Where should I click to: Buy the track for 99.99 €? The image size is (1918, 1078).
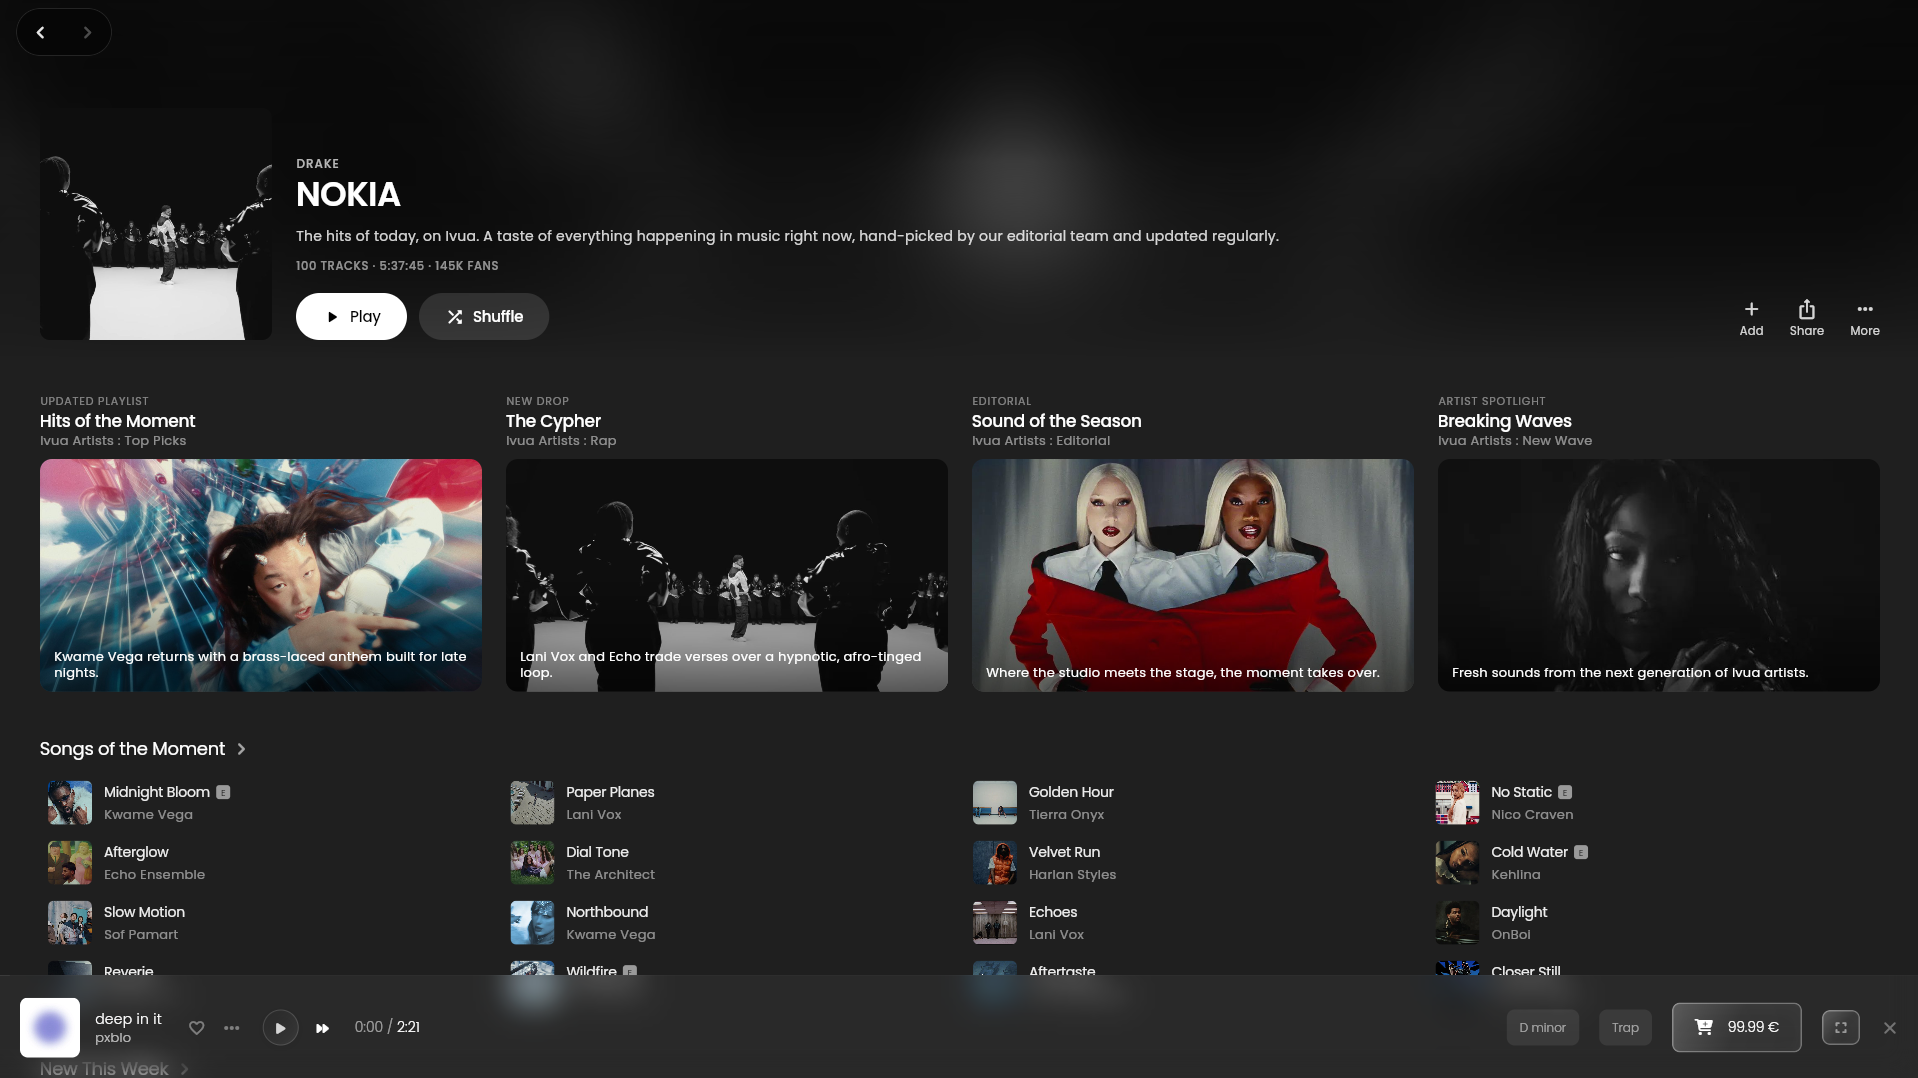click(1736, 1027)
